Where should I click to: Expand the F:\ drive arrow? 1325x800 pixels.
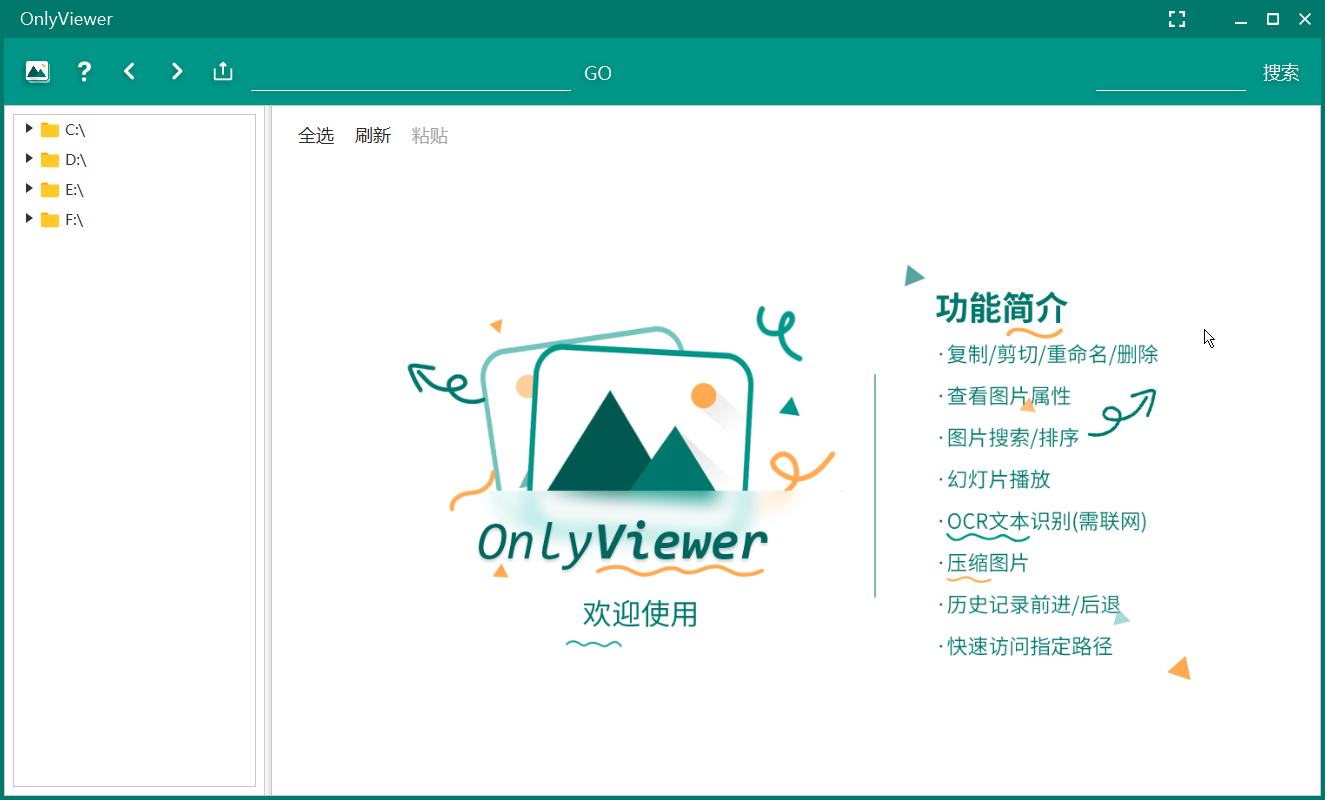[29, 218]
